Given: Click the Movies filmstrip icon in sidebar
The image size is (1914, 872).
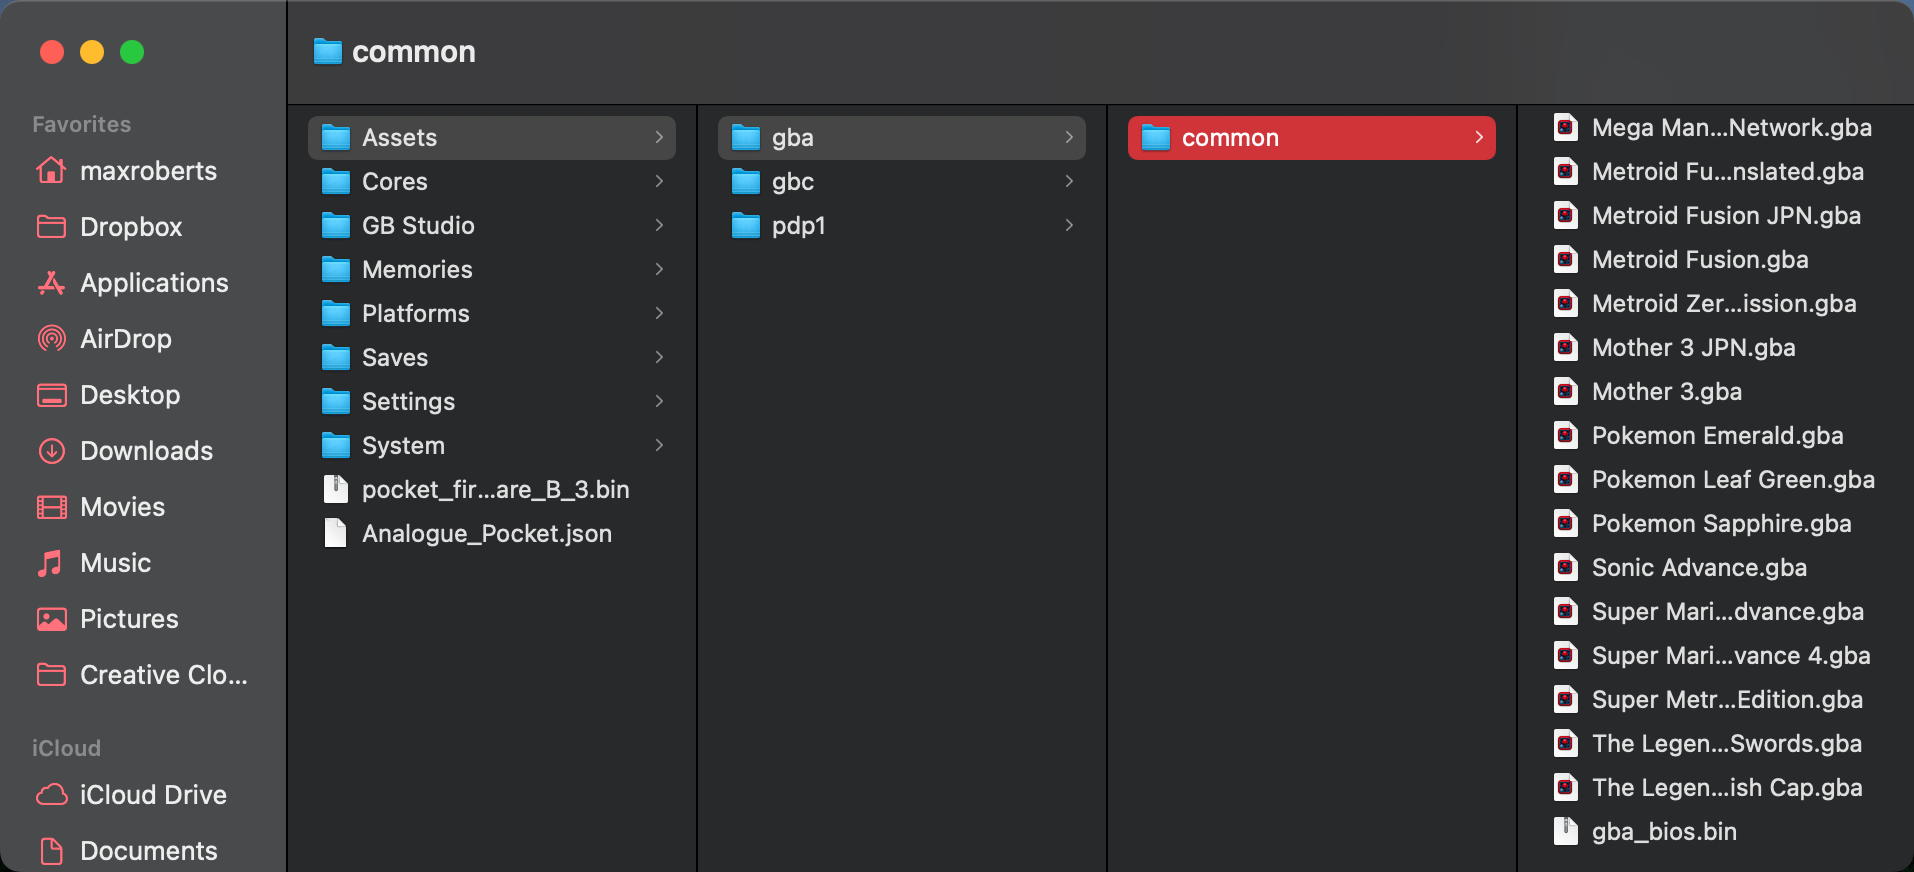Looking at the screenshot, I should pyautogui.click(x=51, y=507).
